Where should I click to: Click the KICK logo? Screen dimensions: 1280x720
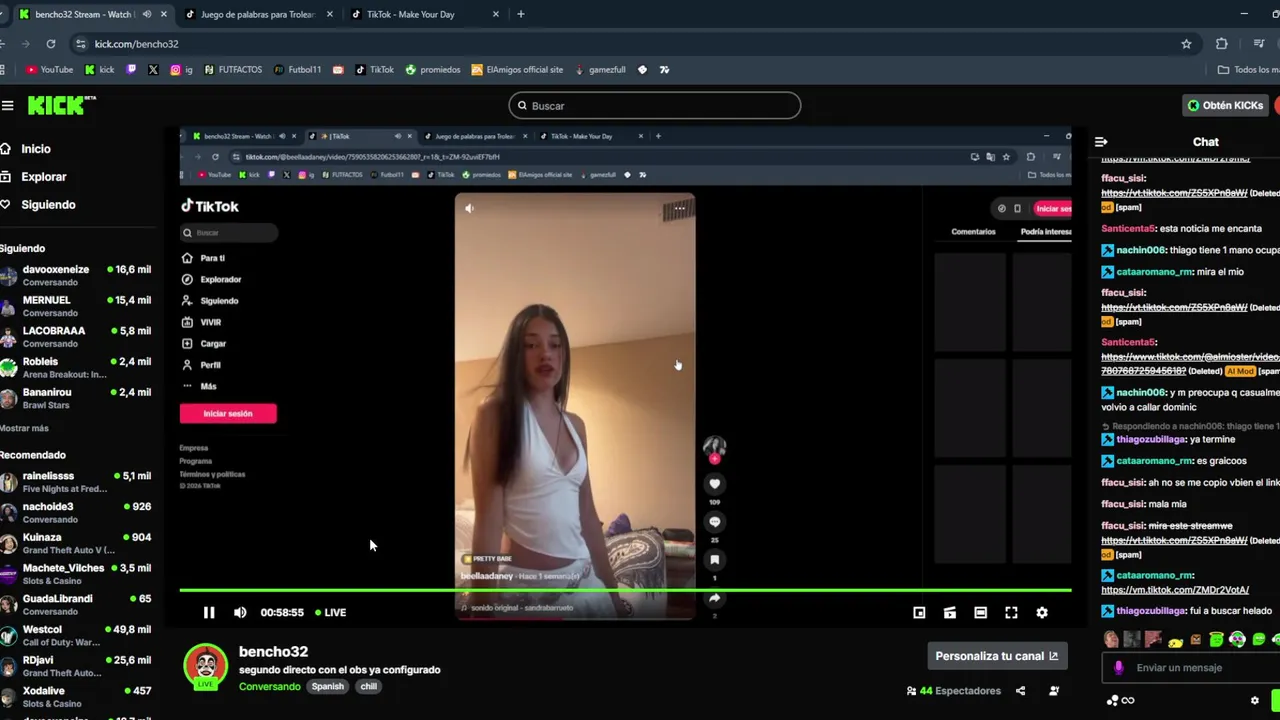[60, 105]
